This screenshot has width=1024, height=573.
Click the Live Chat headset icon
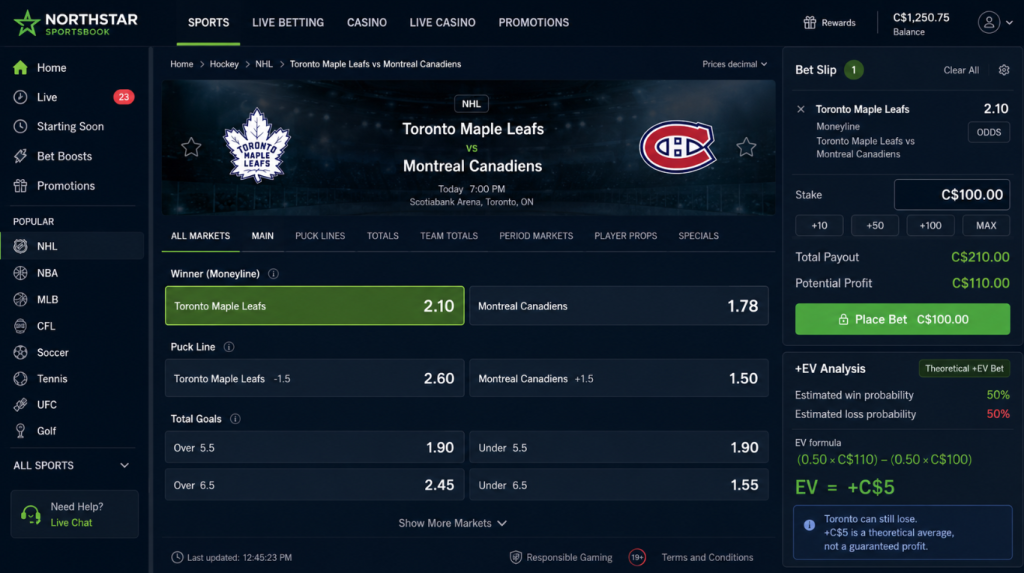(x=31, y=515)
